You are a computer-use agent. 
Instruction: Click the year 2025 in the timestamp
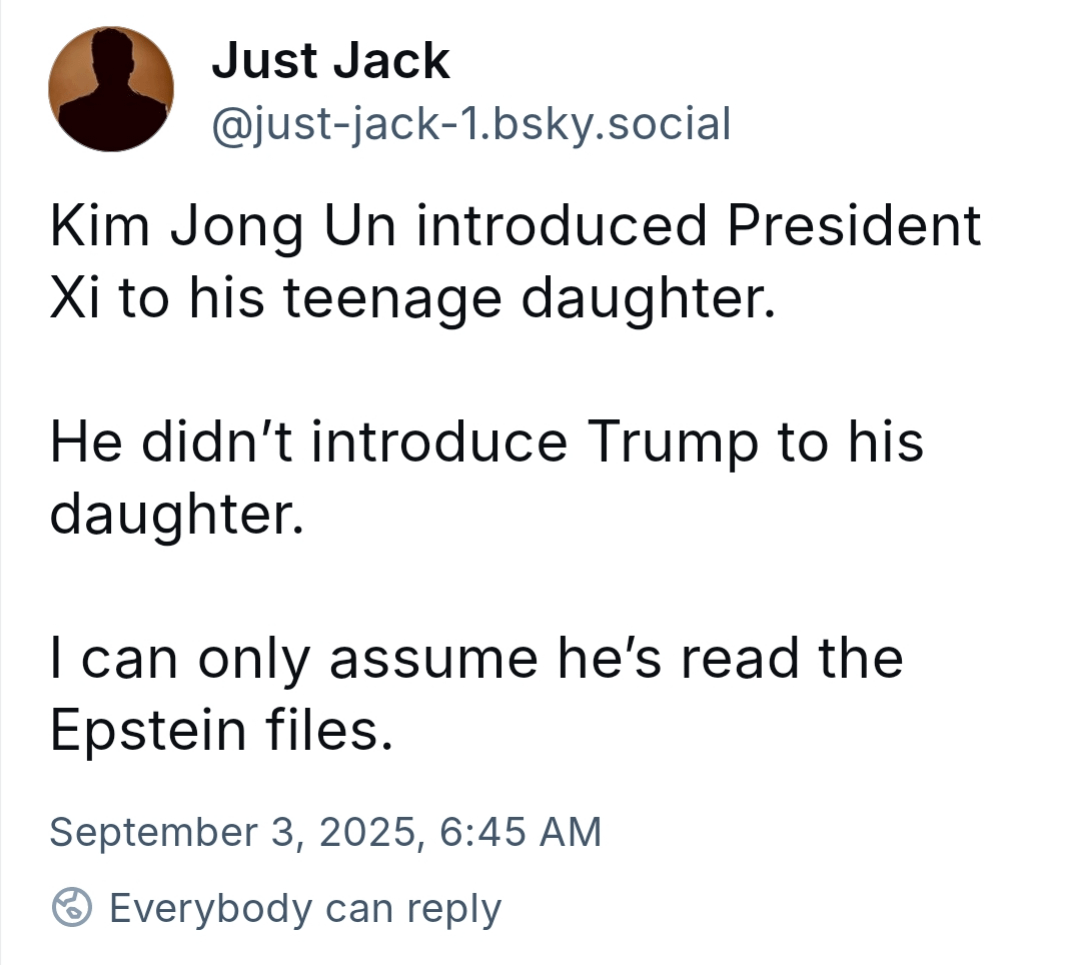point(368,831)
